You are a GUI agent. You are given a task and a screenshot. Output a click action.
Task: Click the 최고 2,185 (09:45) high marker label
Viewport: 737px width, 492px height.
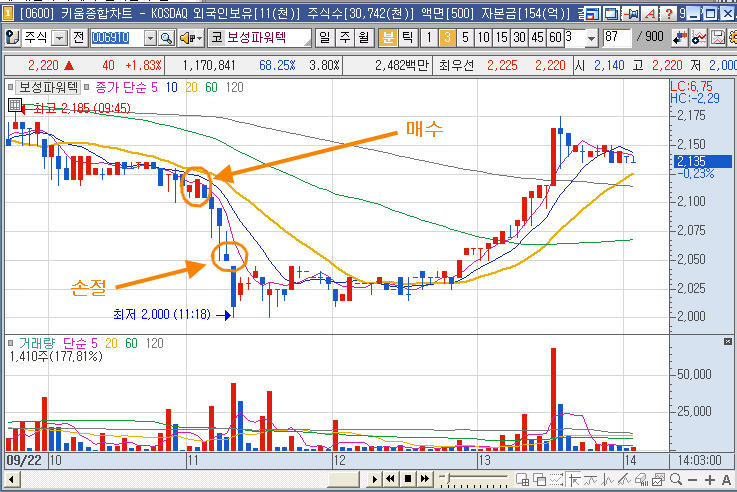[x=82, y=109]
